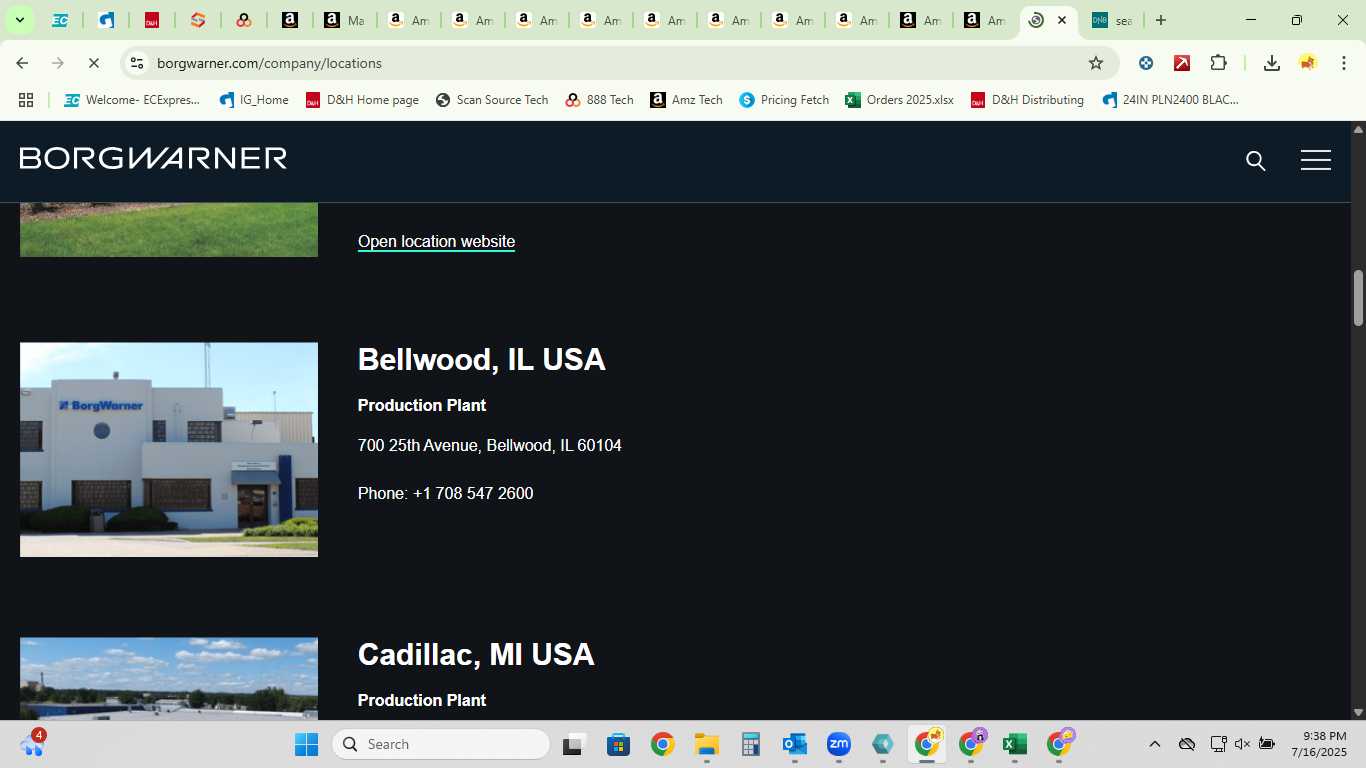The height and width of the screenshot is (768, 1366).
Task: Click Production Plant label under Cadillac
Action: [422, 700]
